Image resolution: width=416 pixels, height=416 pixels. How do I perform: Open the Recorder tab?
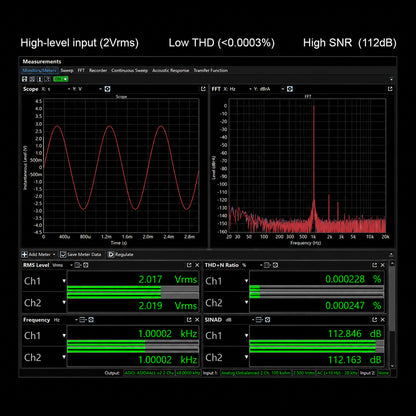click(98, 70)
